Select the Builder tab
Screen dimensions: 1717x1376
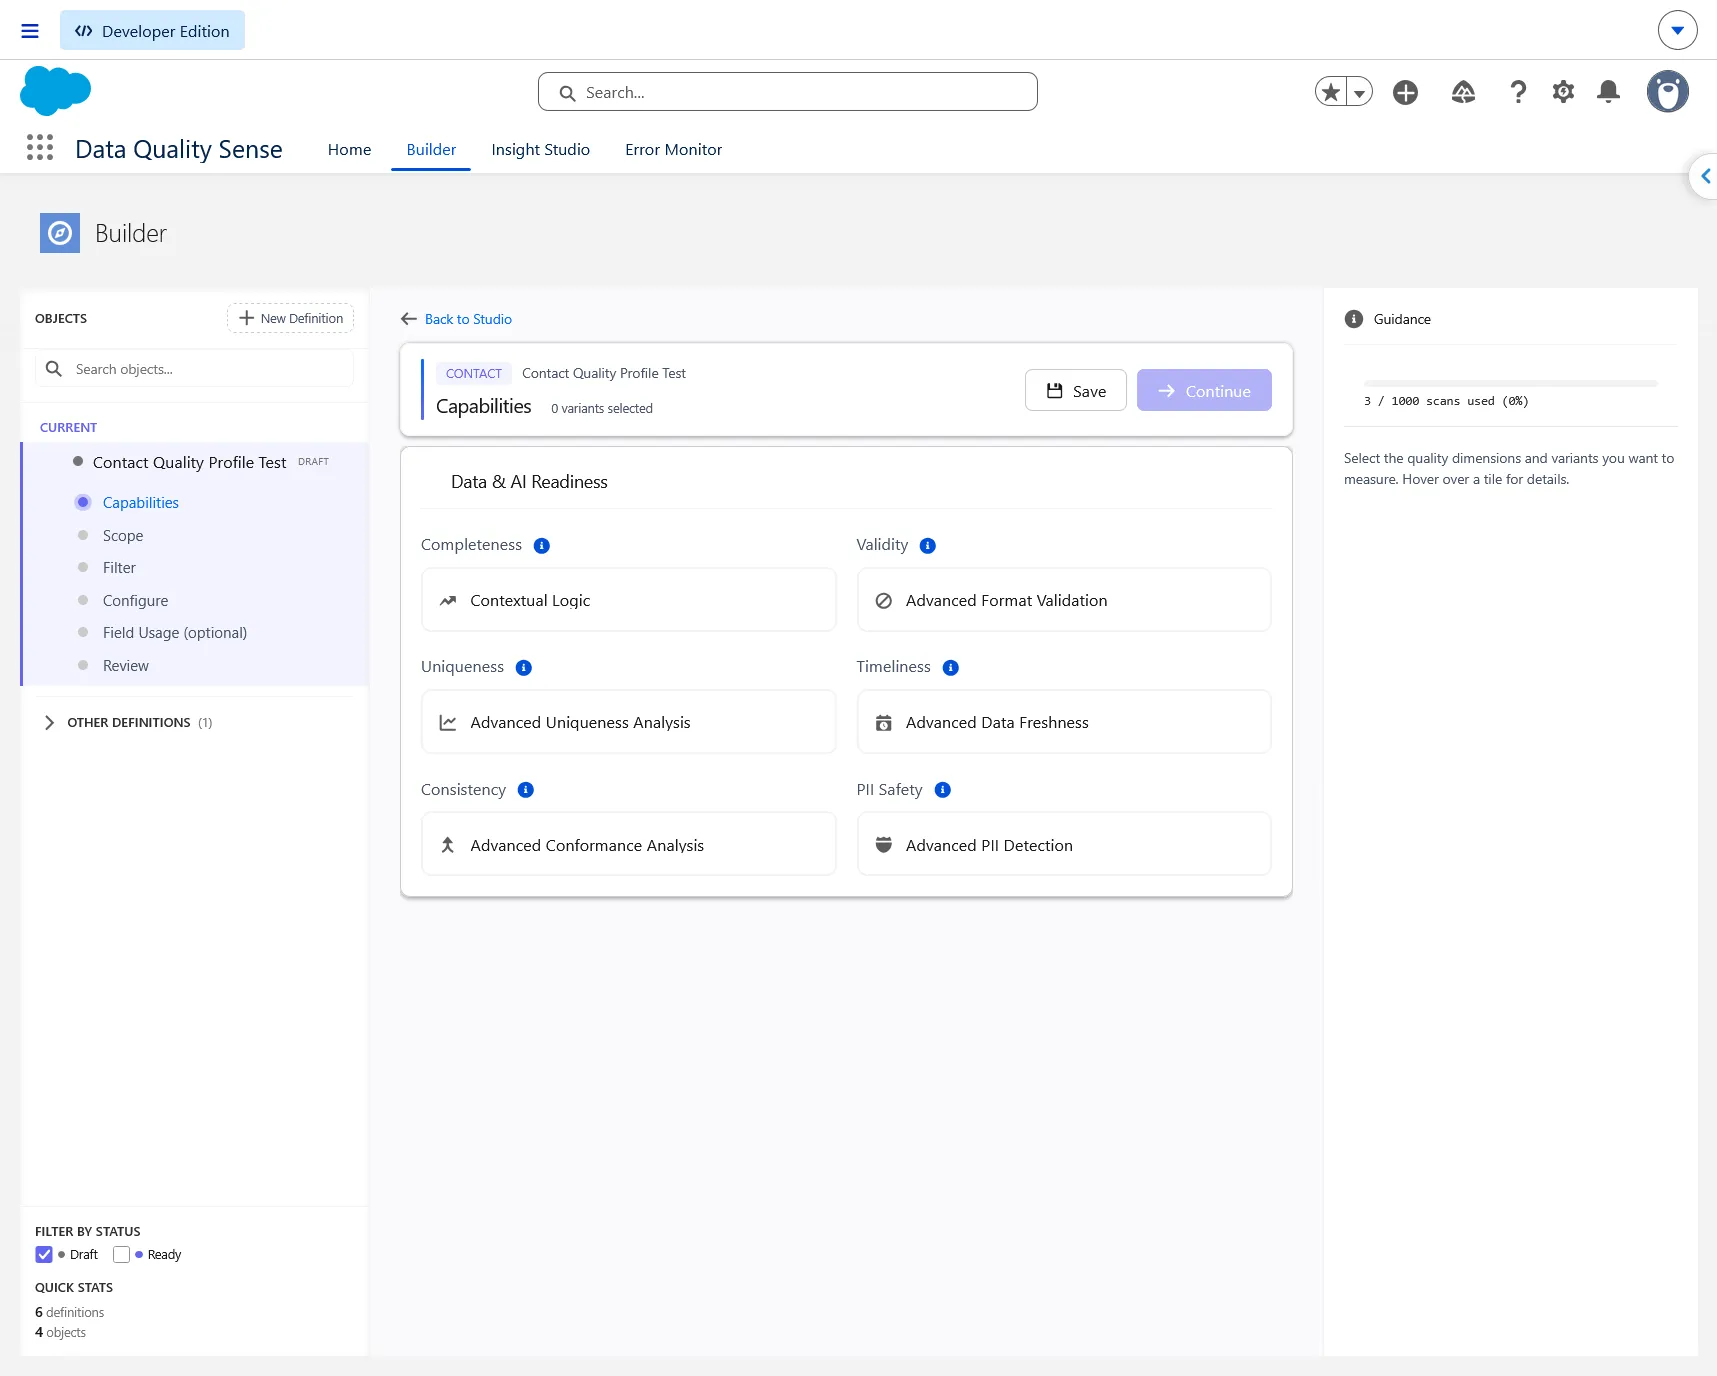pos(431,149)
